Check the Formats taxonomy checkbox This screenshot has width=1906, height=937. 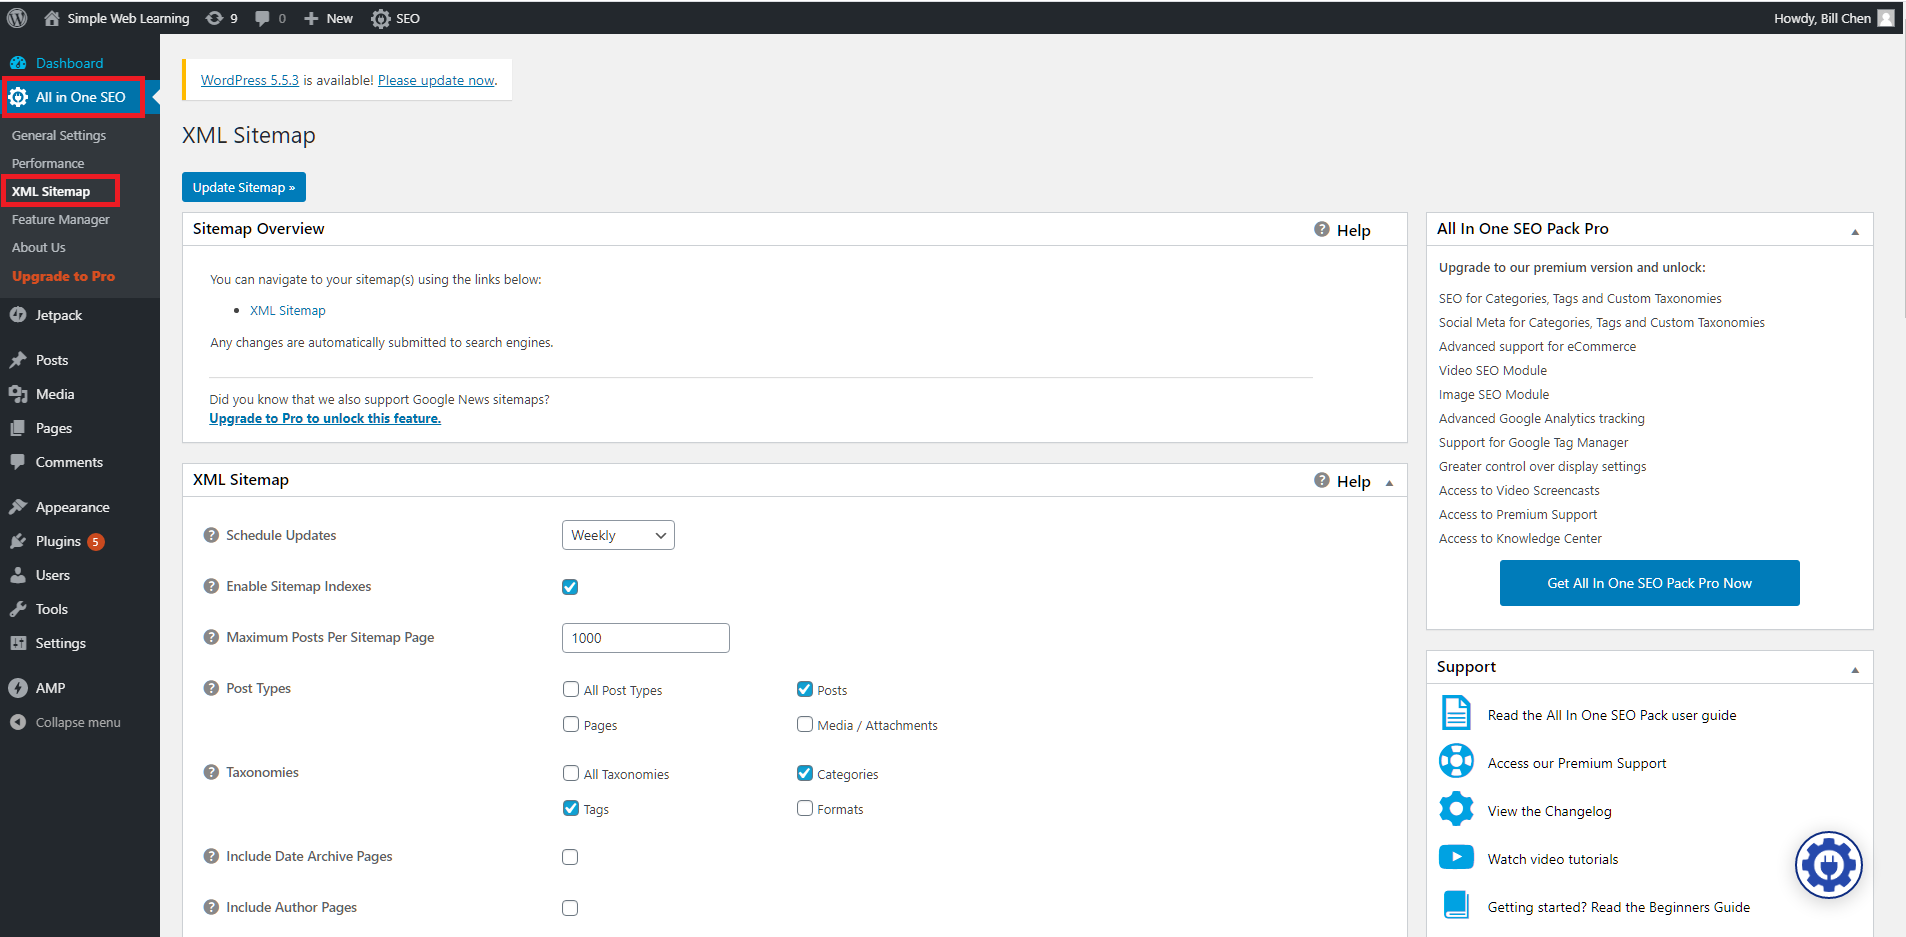[805, 808]
